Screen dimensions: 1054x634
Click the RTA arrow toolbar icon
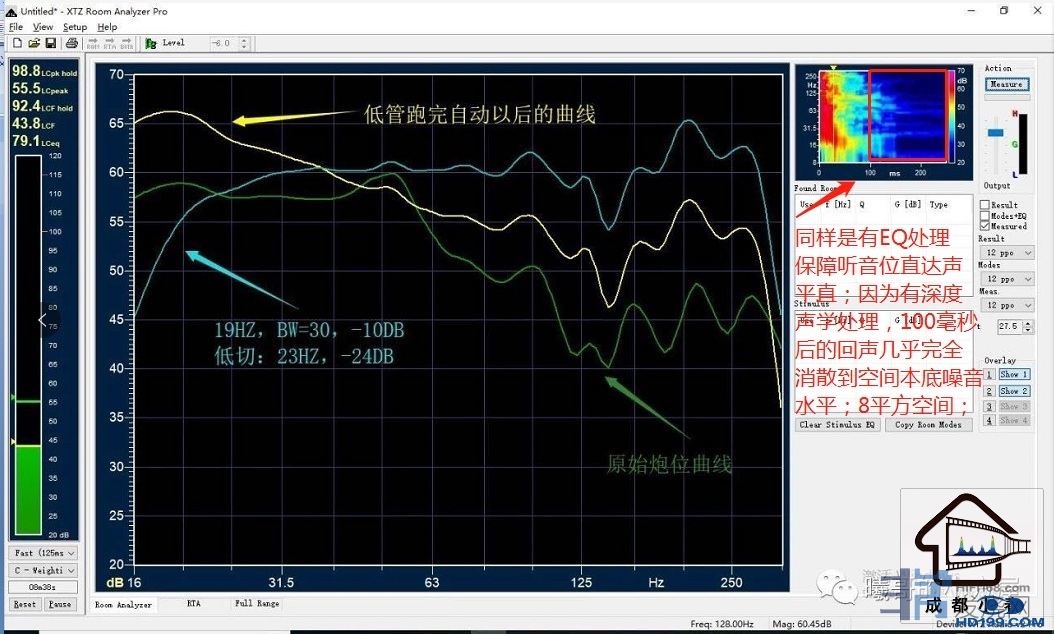[x=110, y=43]
